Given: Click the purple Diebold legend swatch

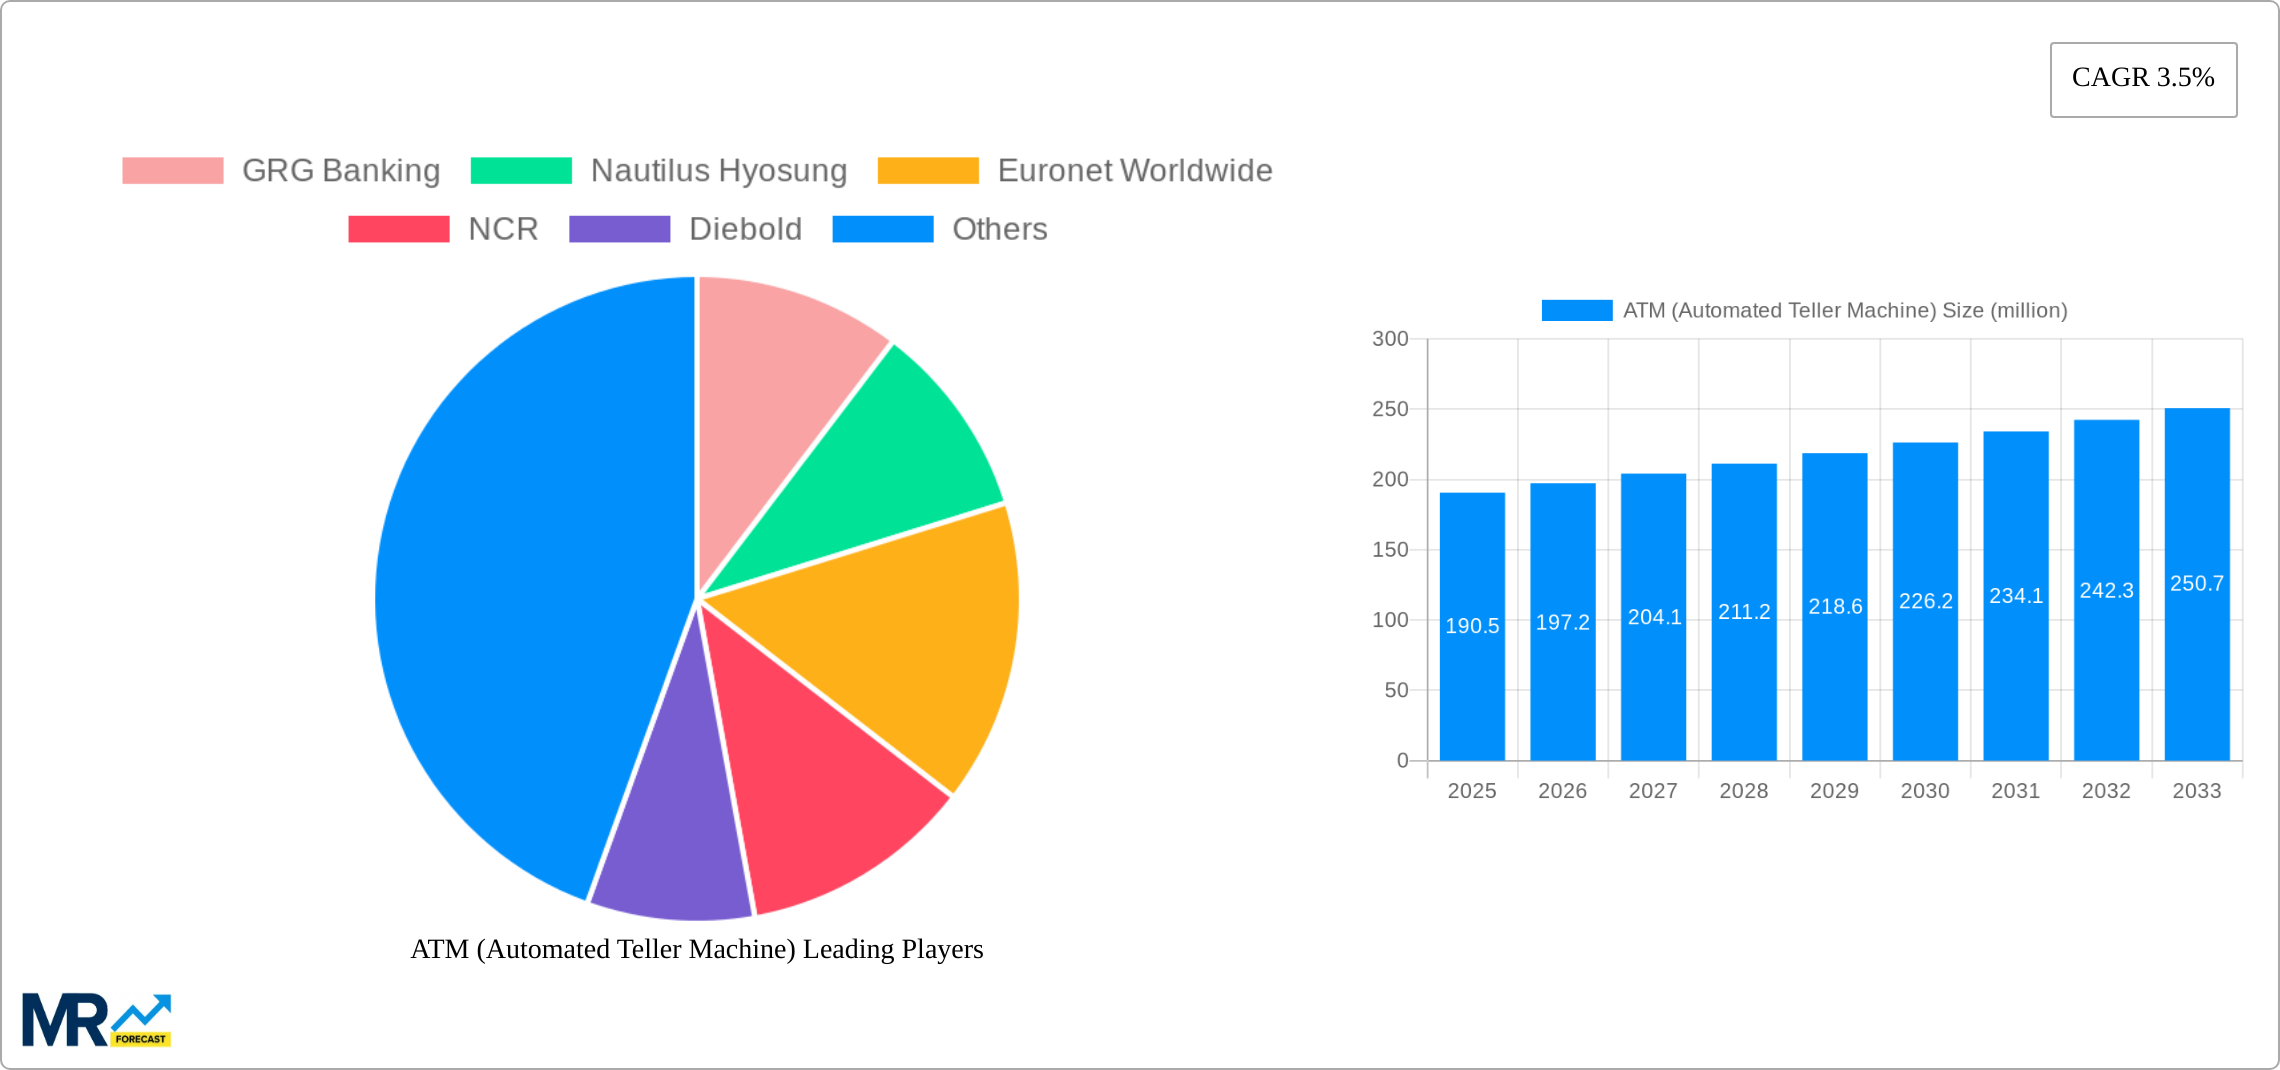Looking at the screenshot, I should [619, 229].
